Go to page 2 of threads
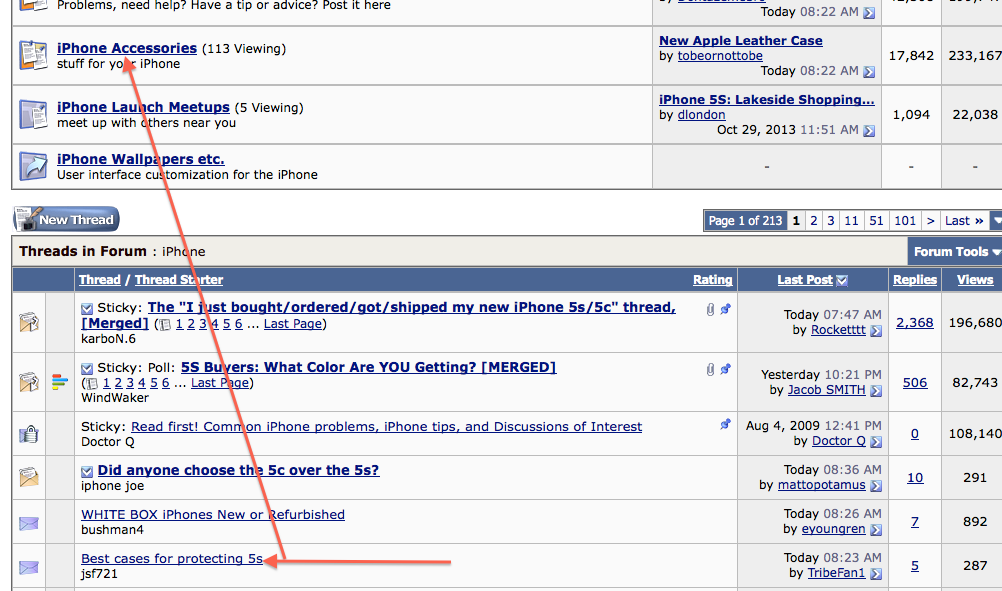The height and width of the screenshot is (591, 1002). (x=813, y=220)
